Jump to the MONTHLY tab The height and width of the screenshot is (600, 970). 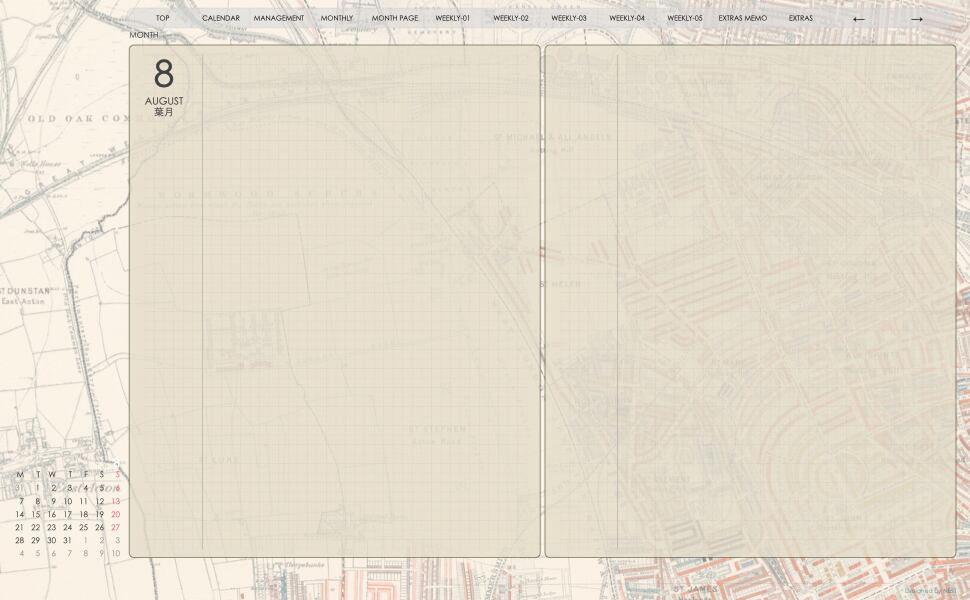[337, 18]
